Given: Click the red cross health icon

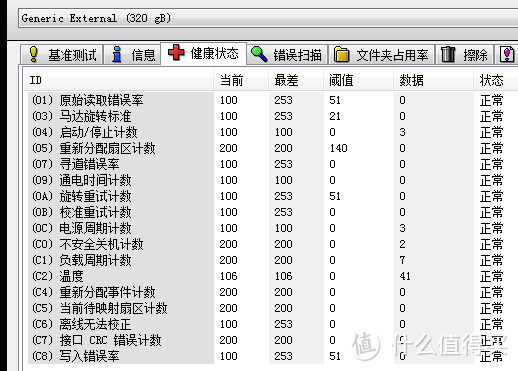Looking at the screenshot, I should pyautogui.click(x=176, y=52).
